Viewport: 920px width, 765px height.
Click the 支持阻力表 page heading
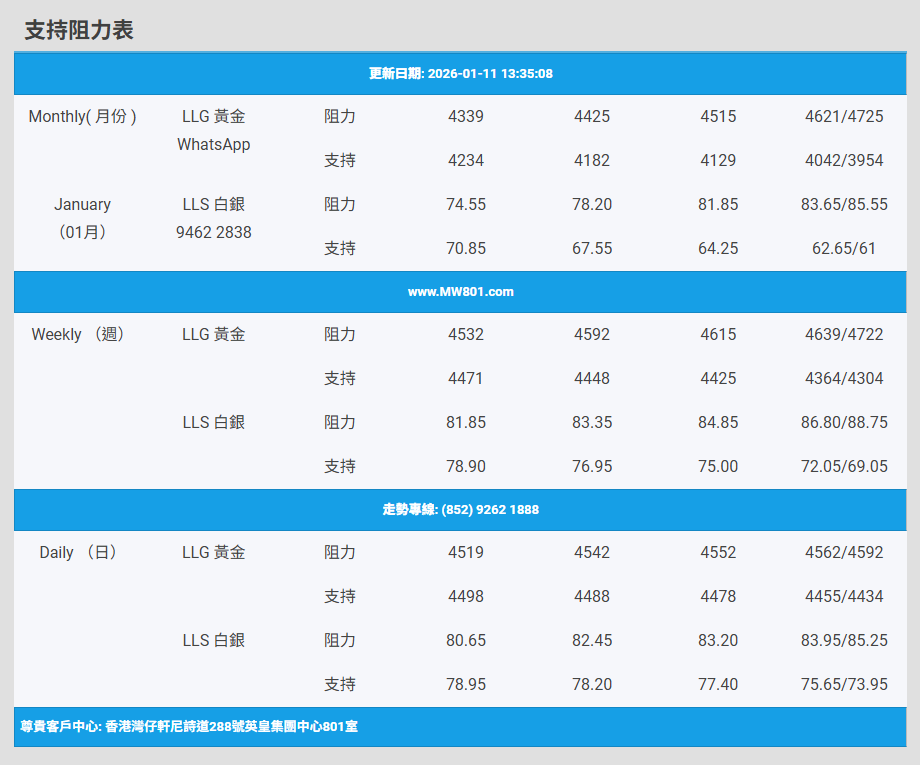[x=79, y=30]
